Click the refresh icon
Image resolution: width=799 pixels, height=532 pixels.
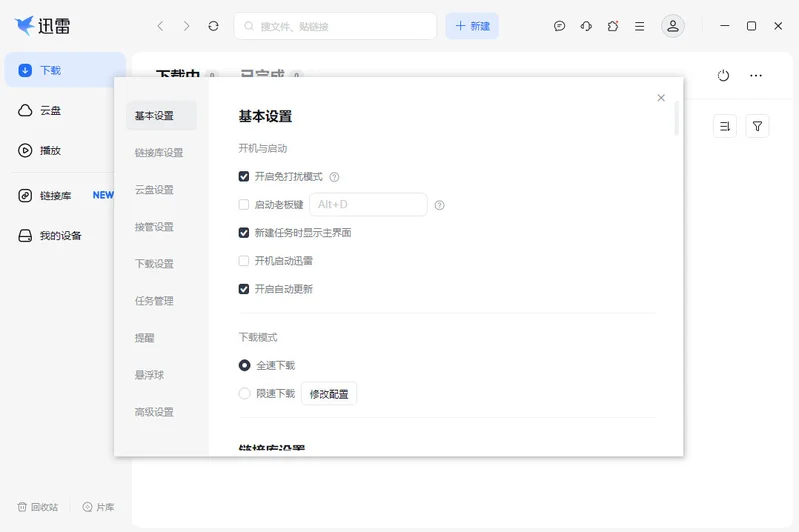click(x=214, y=26)
